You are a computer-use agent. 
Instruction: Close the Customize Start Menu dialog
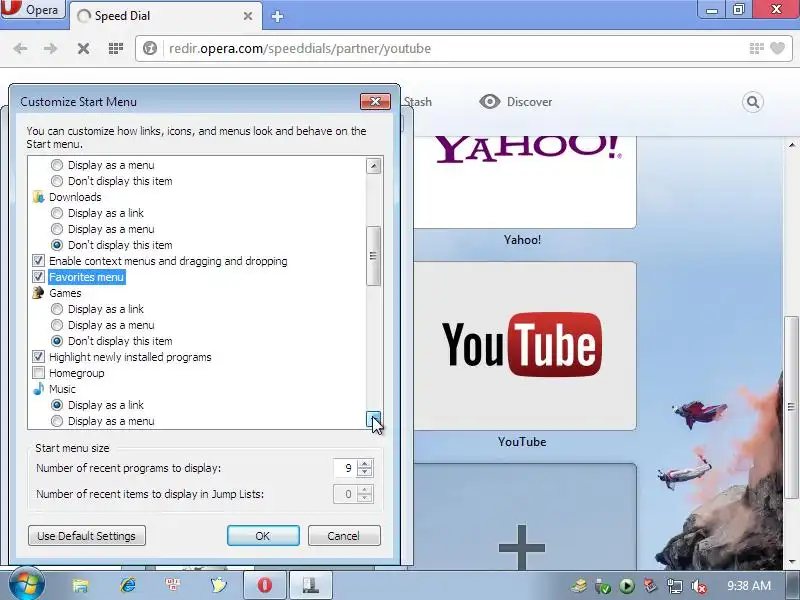pyautogui.click(x=375, y=102)
